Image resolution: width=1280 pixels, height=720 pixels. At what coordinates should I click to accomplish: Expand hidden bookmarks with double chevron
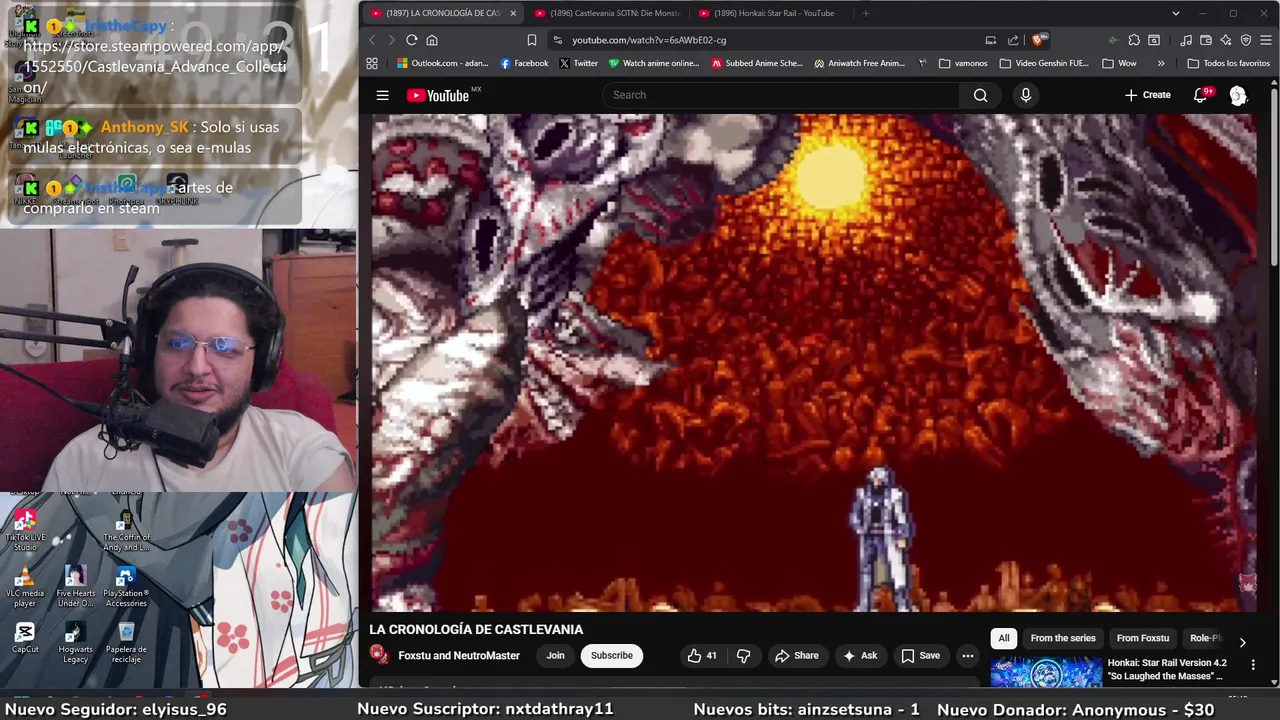(x=1161, y=63)
